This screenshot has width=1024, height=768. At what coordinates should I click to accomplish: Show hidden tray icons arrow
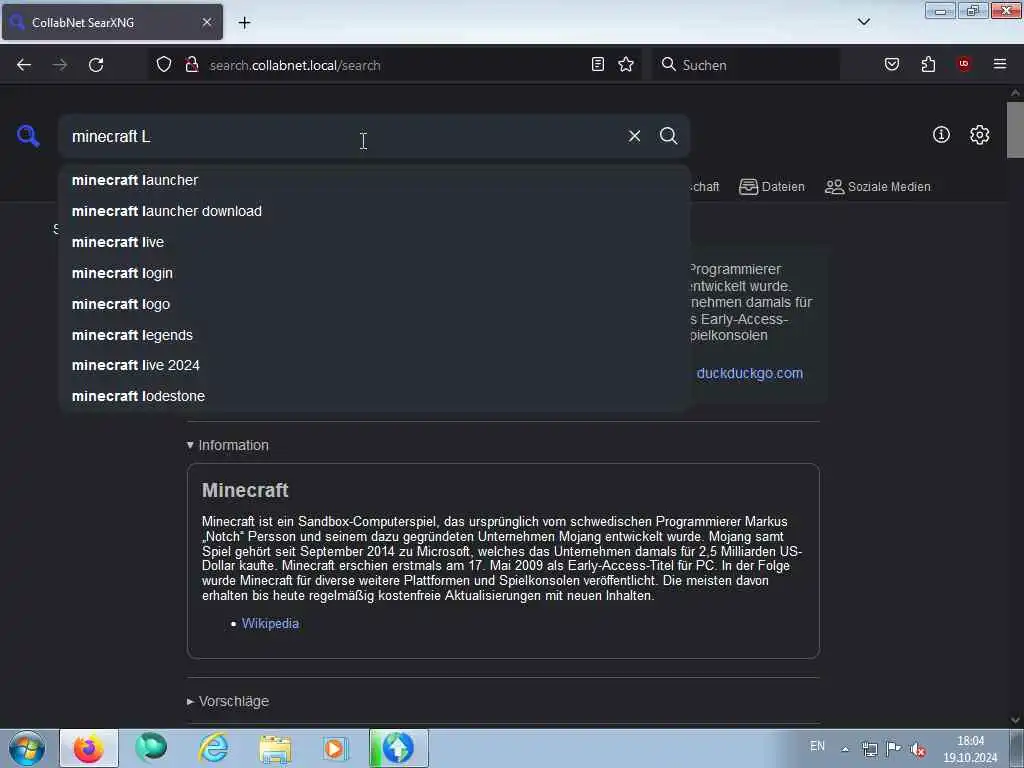click(845, 749)
